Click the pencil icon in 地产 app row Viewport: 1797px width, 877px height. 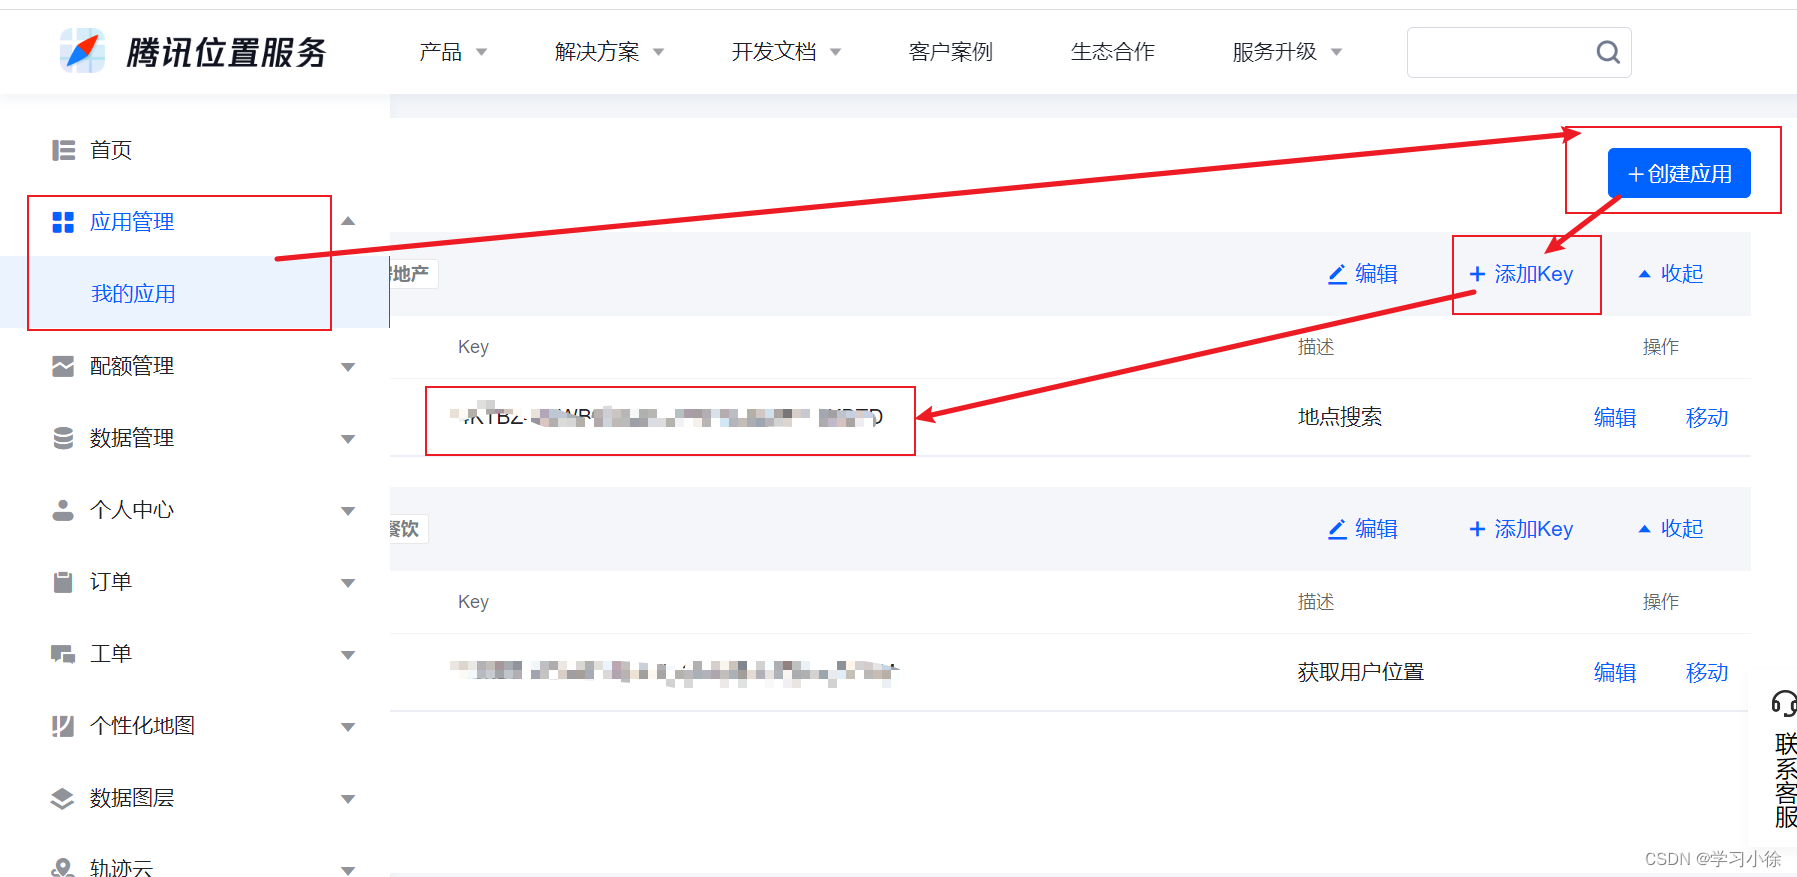1337,274
